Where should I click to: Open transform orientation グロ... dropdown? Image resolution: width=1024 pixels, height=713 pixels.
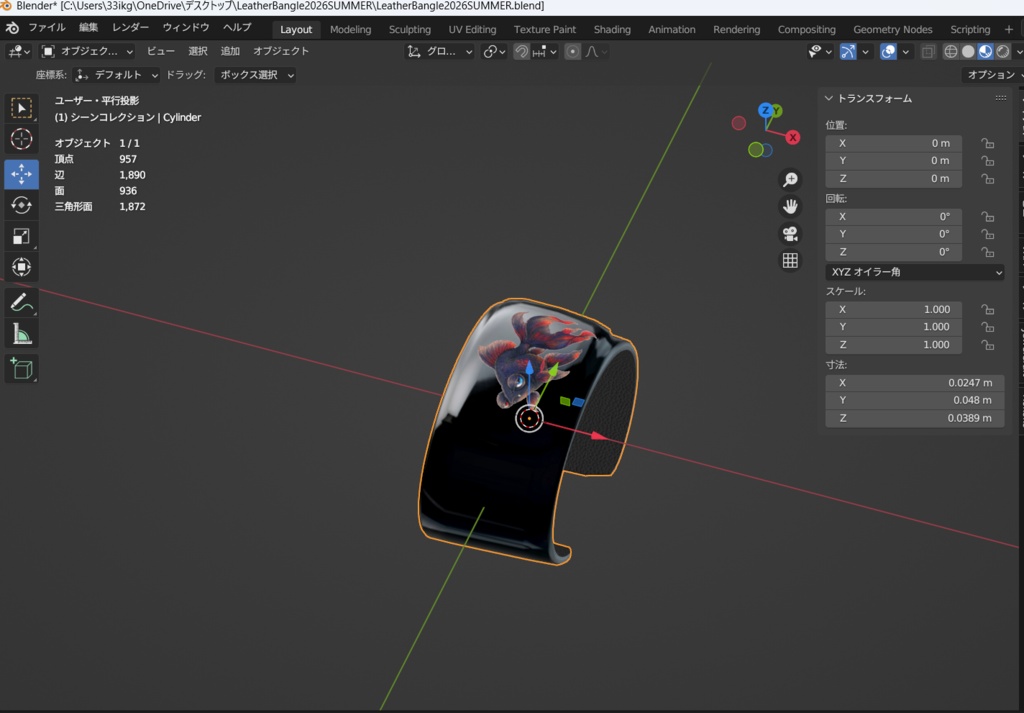tap(440, 52)
